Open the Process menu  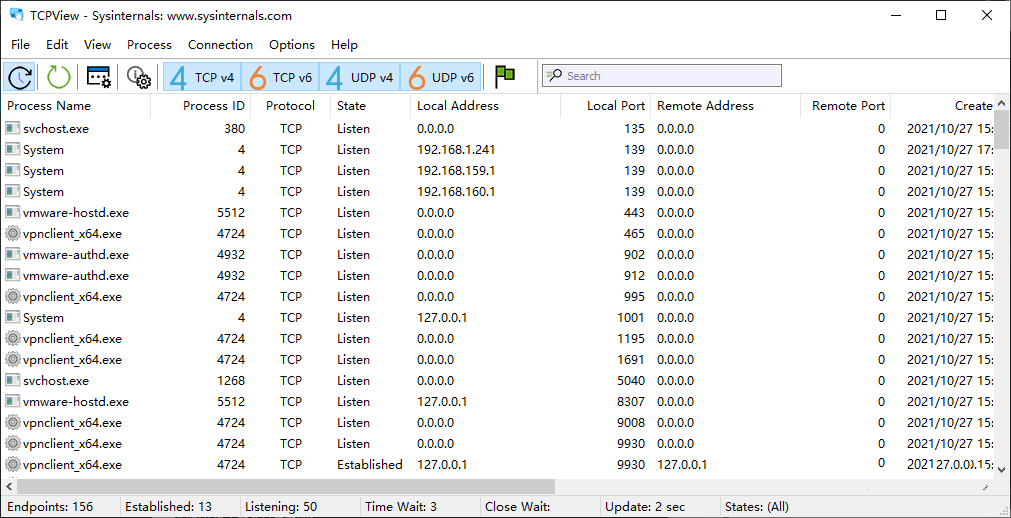[x=149, y=45]
